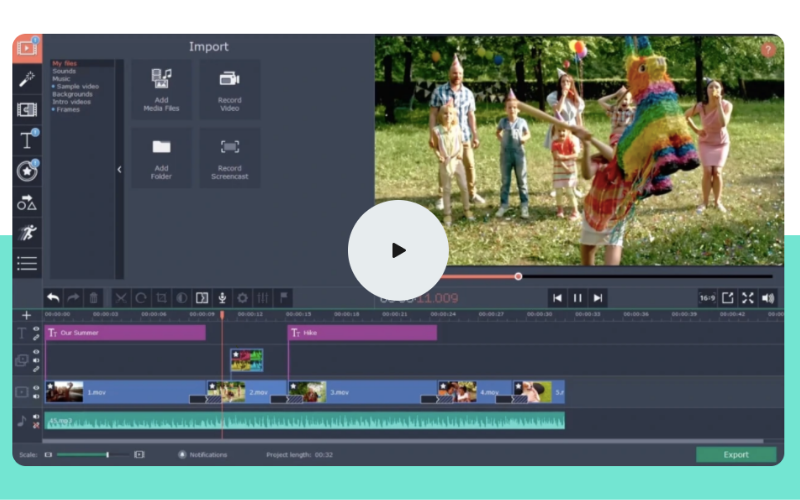
Task: Open Color adjustments half-circle tool
Action: coord(182,298)
